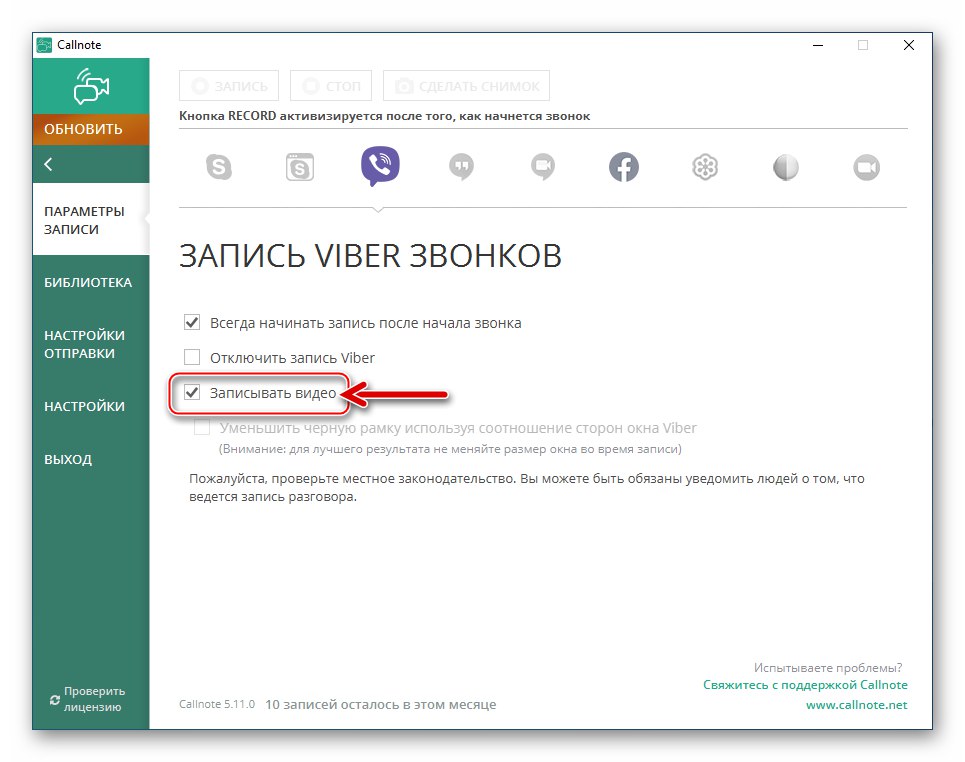Collapse sidebar using the back arrow

[x=49, y=164]
